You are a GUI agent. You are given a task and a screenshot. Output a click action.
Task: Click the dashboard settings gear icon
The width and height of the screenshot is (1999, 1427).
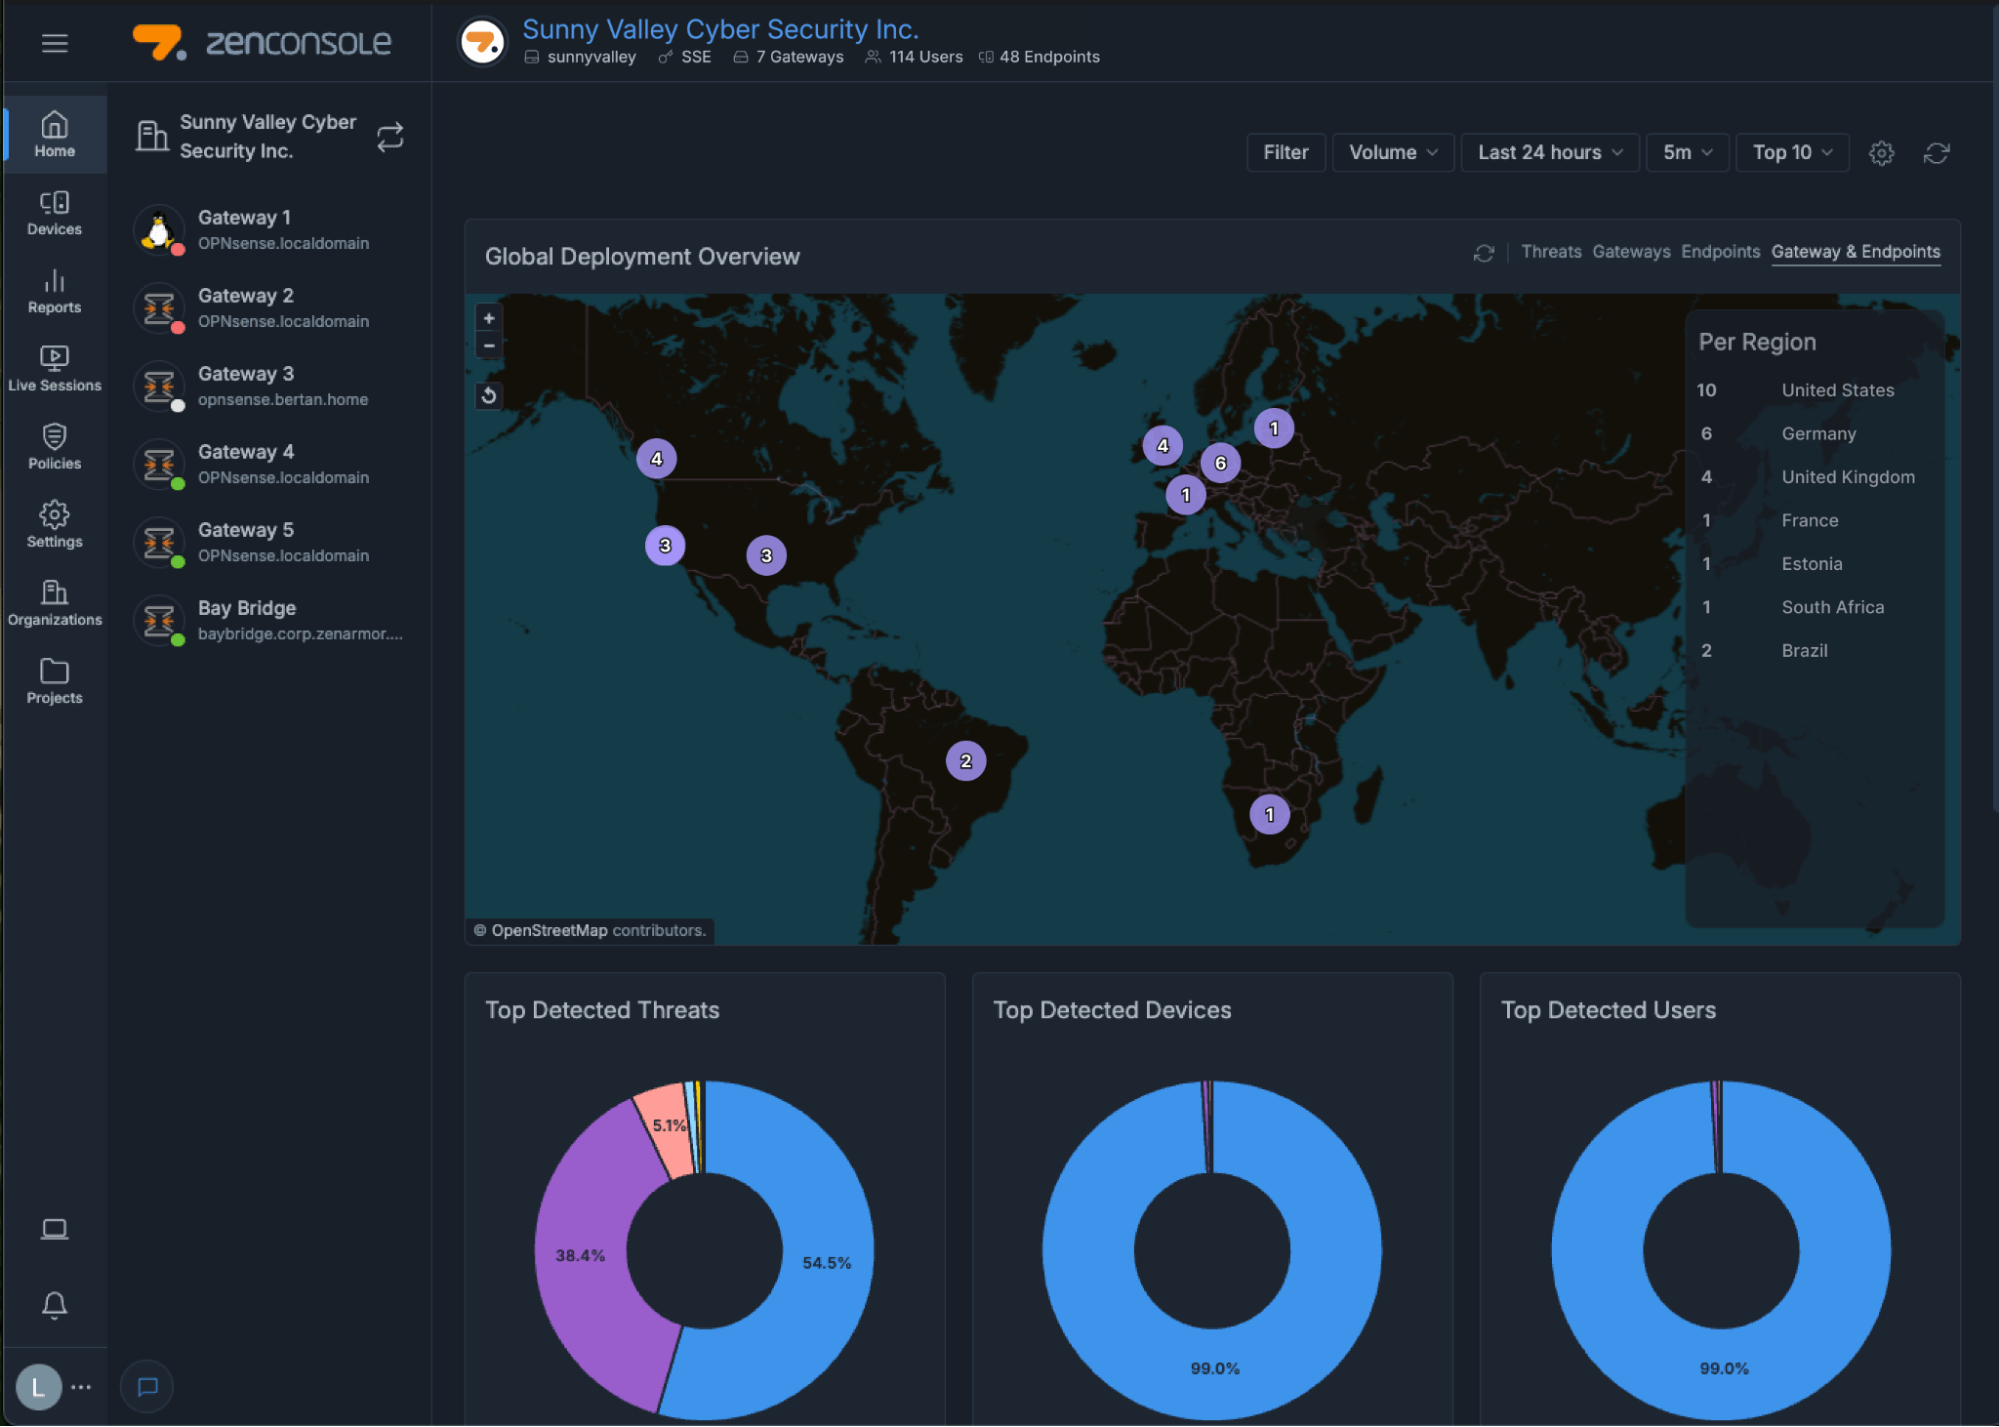tap(1881, 153)
